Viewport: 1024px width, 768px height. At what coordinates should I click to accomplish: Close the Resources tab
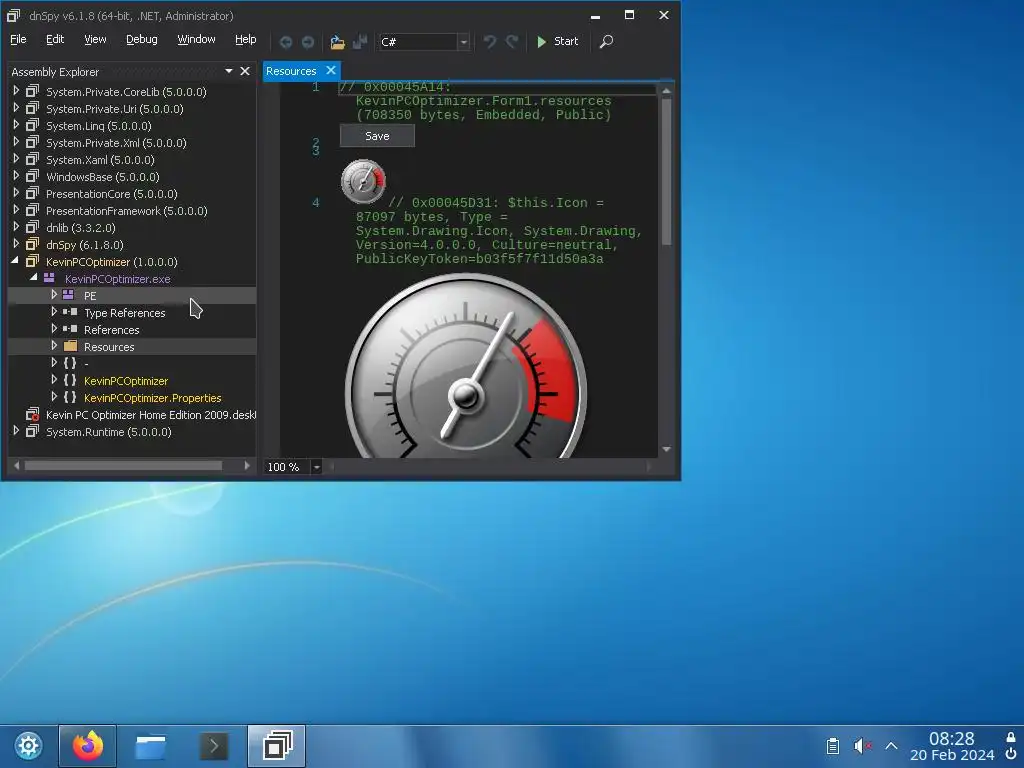click(x=331, y=70)
